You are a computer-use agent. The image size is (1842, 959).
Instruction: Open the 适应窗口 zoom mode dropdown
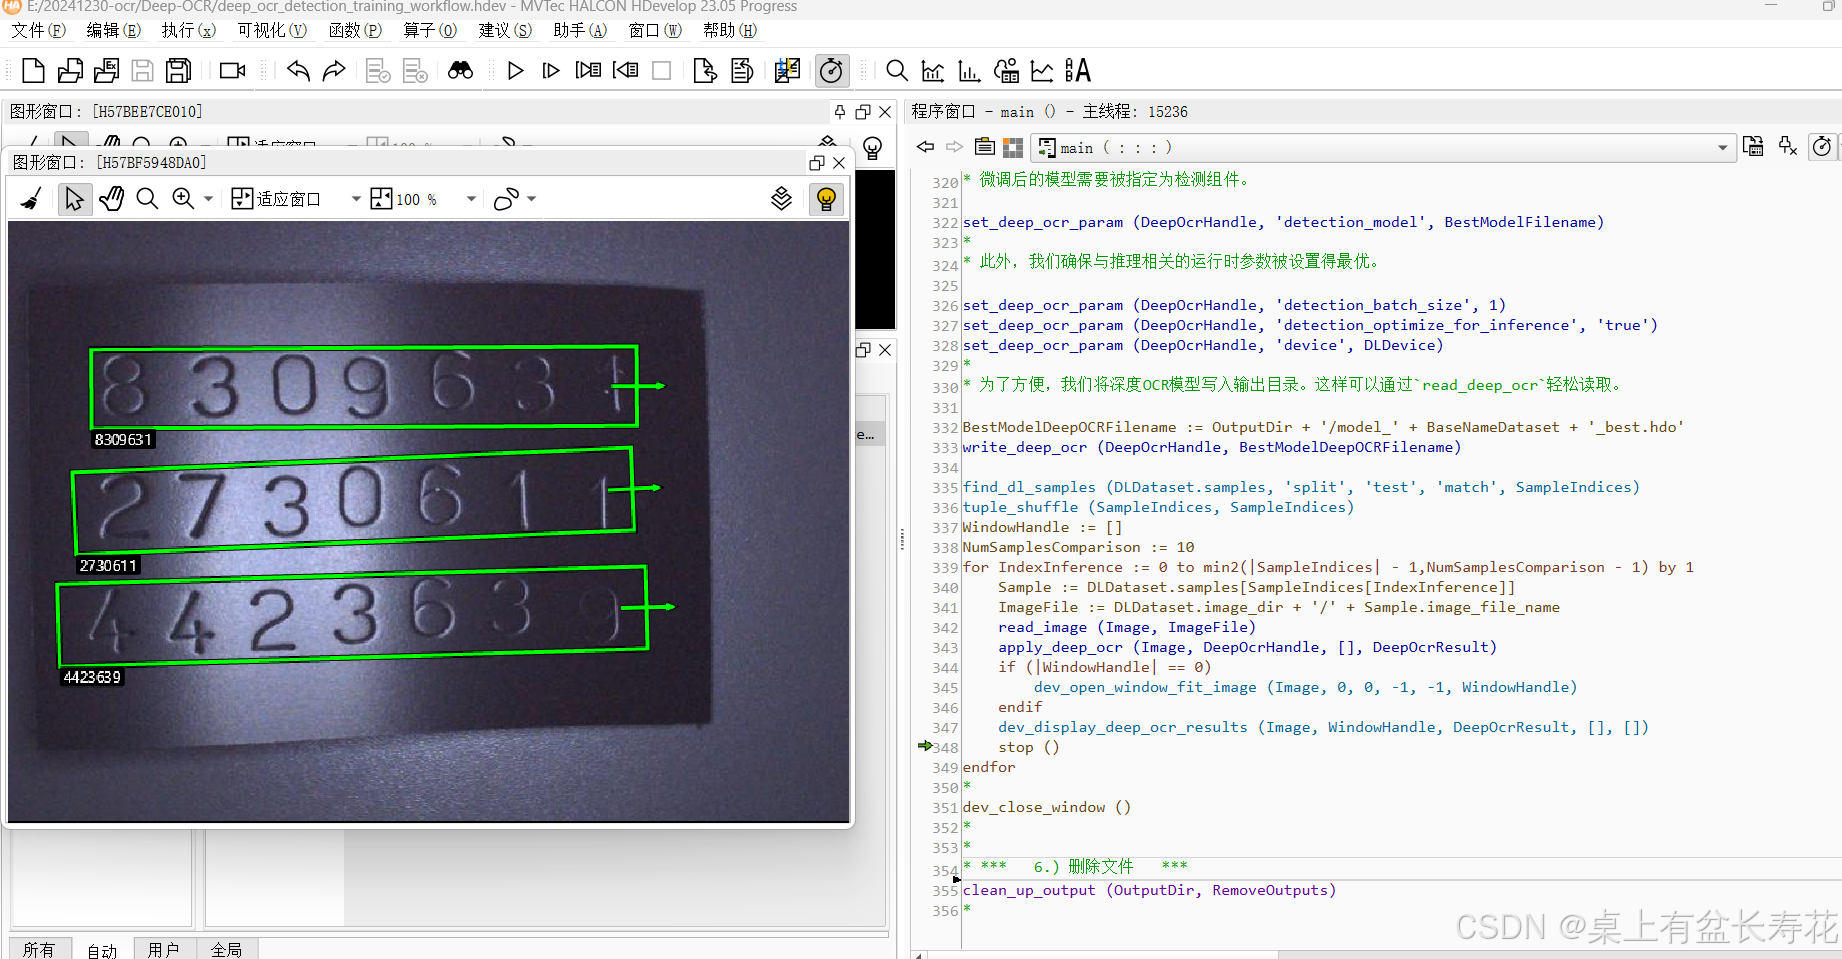pyautogui.click(x=355, y=198)
